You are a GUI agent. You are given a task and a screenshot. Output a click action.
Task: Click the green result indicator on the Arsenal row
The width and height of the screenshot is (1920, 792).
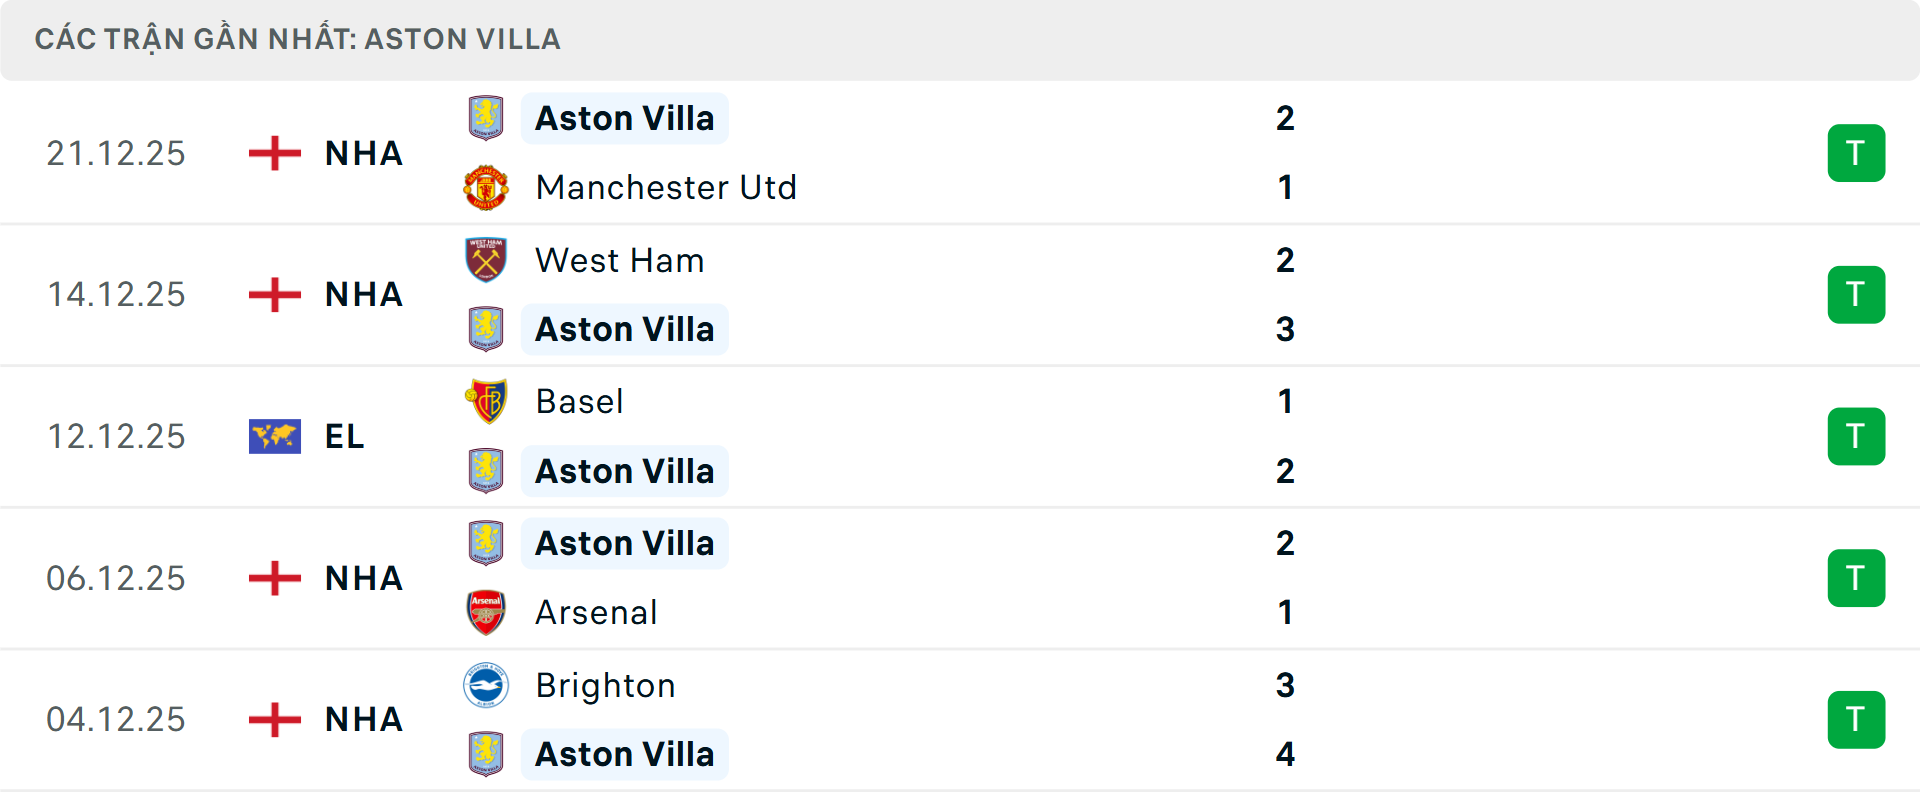tap(1857, 578)
